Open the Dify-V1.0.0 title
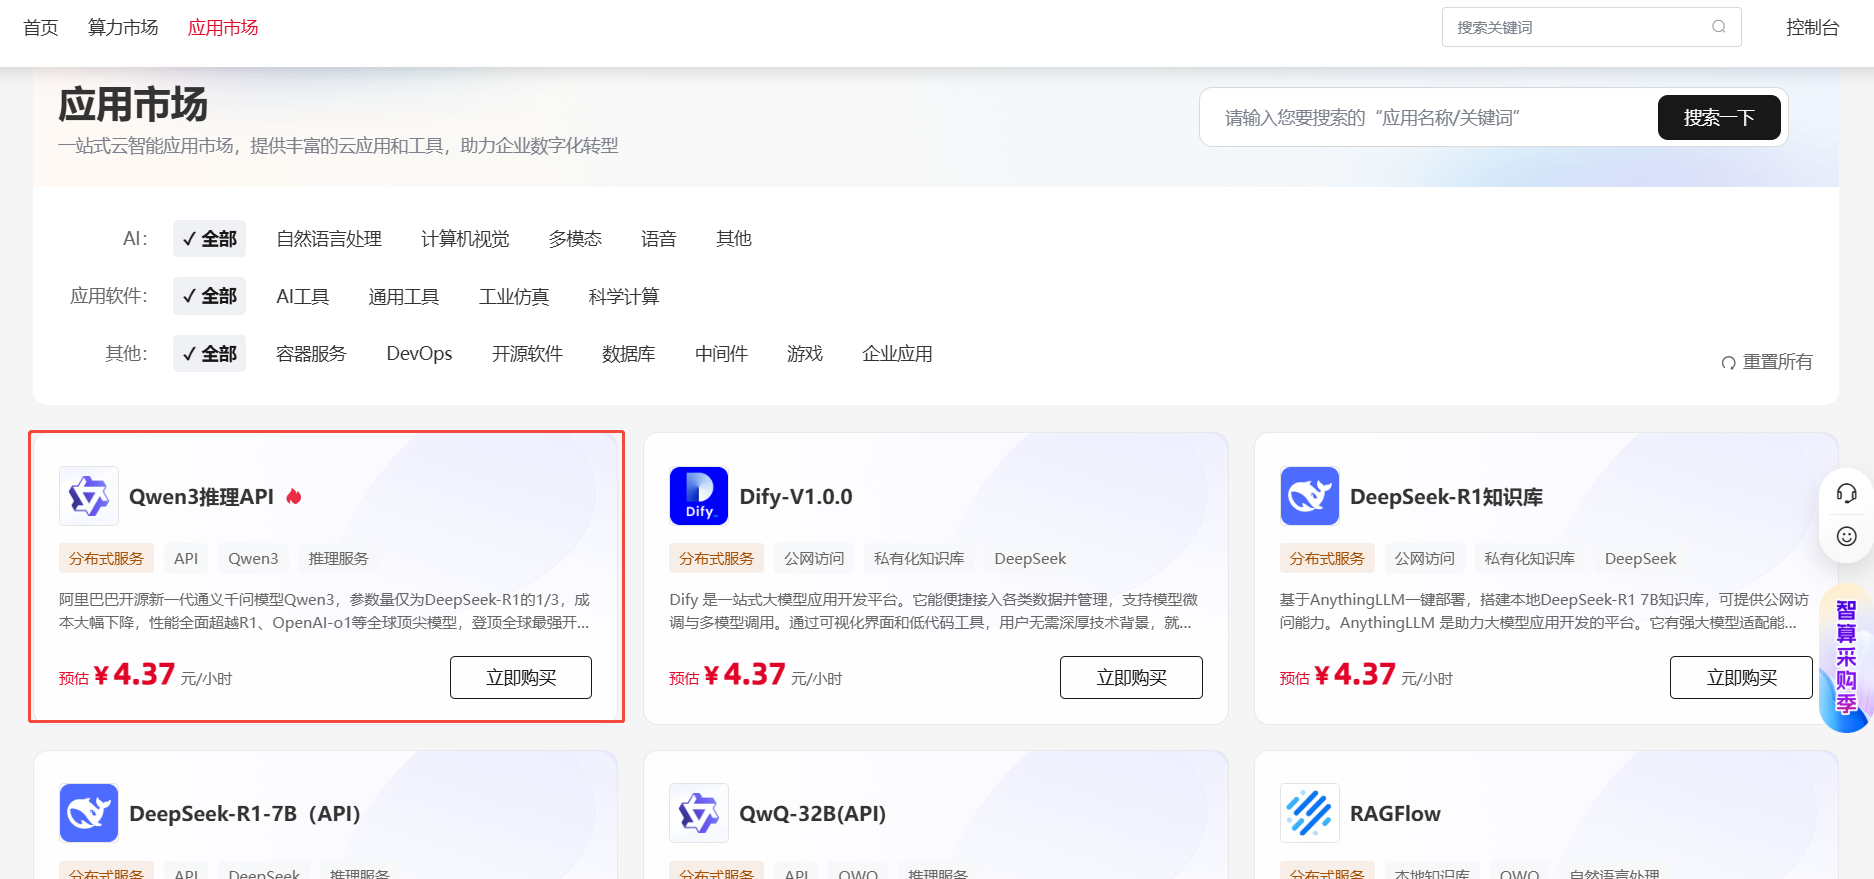The height and width of the screenshot is (879, 1874). (x=796, y=497)
